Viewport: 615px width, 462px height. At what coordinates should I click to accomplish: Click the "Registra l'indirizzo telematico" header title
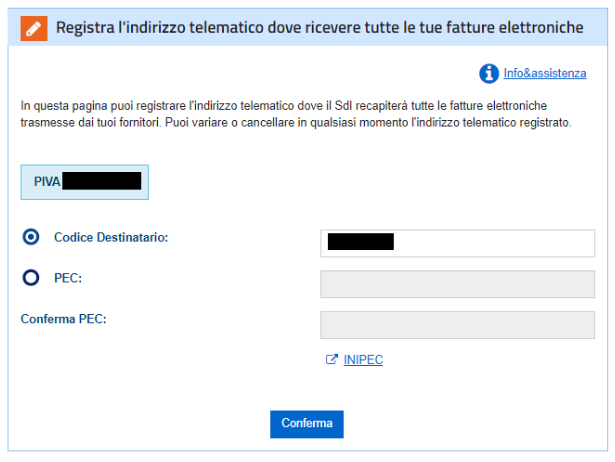320,28
